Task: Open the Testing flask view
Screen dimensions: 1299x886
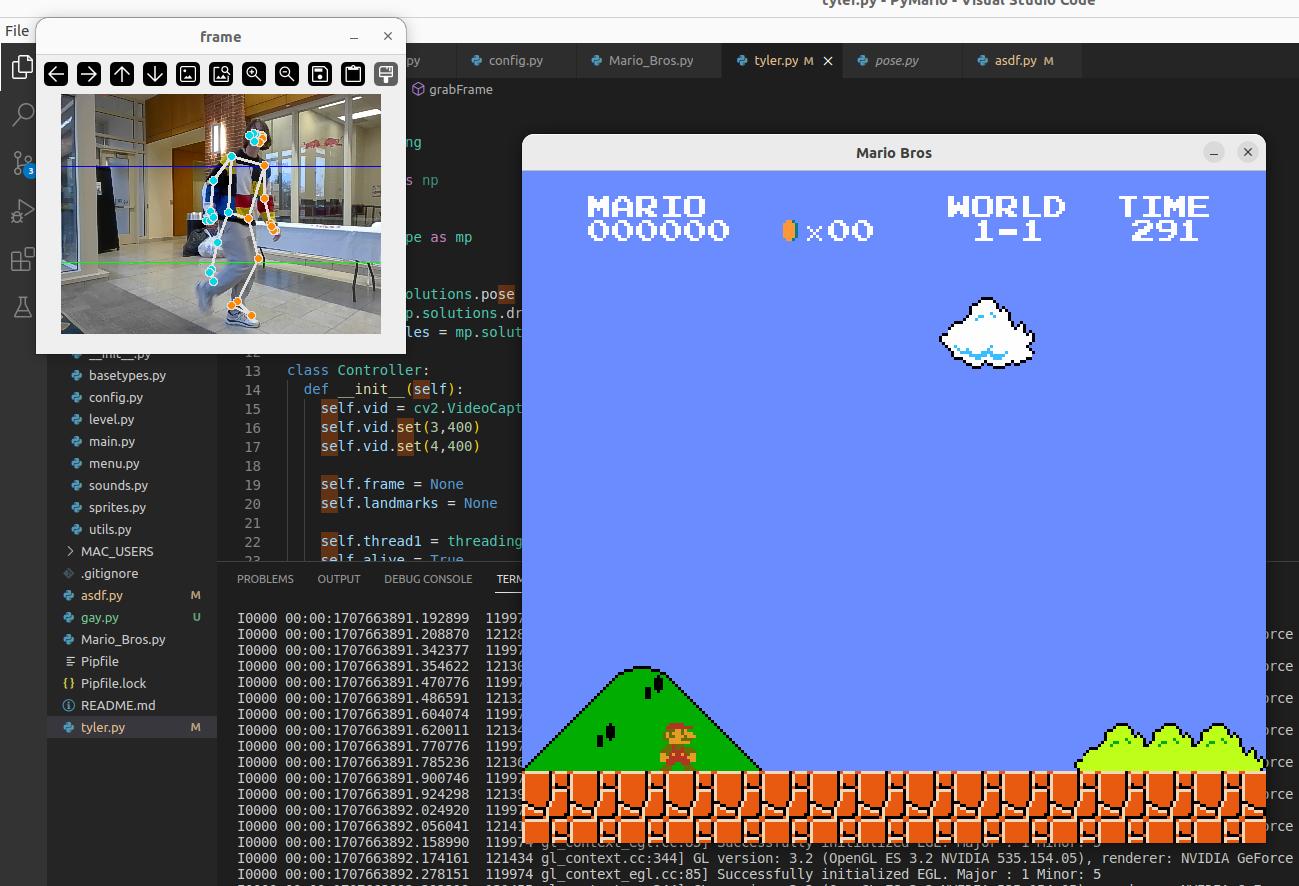Action: [22, 307]
